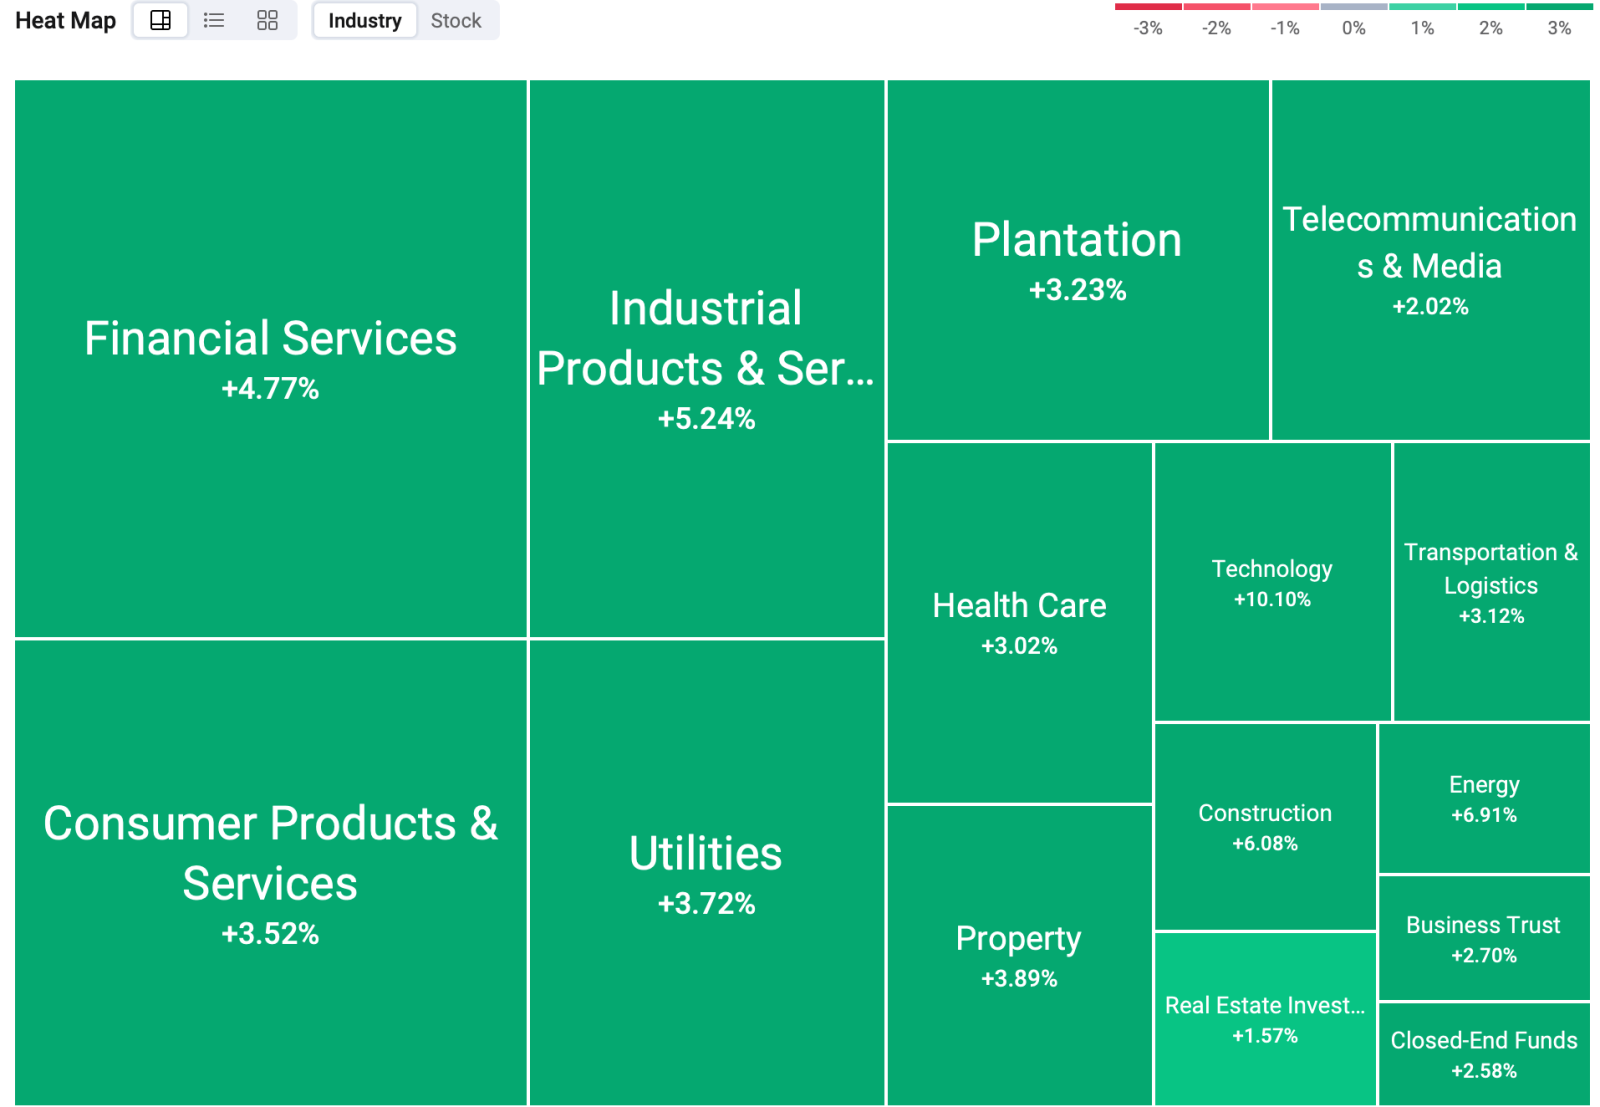Select the Stock tab
Viewport: 1600px width, 1107px height.
tap(456, 20)
